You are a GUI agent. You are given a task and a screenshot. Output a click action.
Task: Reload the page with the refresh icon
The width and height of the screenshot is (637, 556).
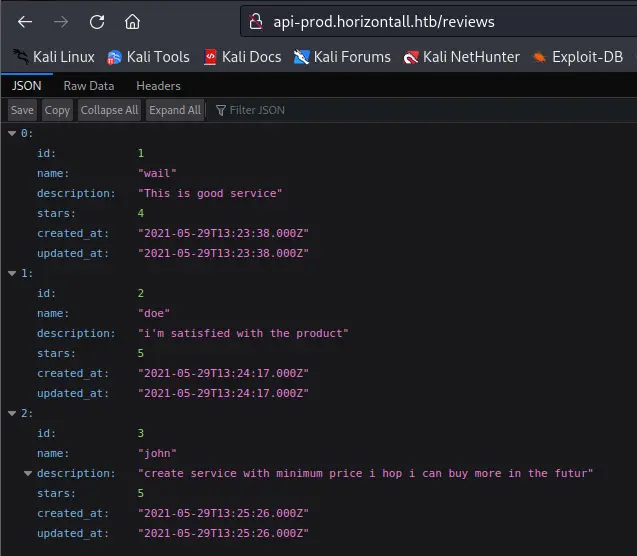(97, 22)
